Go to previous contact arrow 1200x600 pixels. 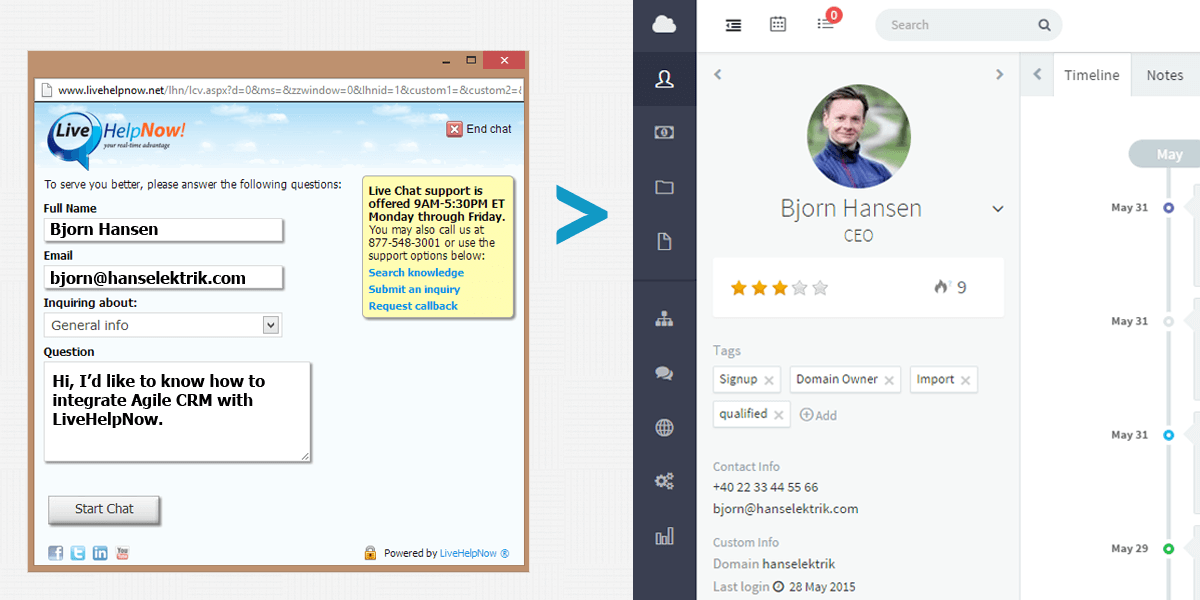coord(718,74)
